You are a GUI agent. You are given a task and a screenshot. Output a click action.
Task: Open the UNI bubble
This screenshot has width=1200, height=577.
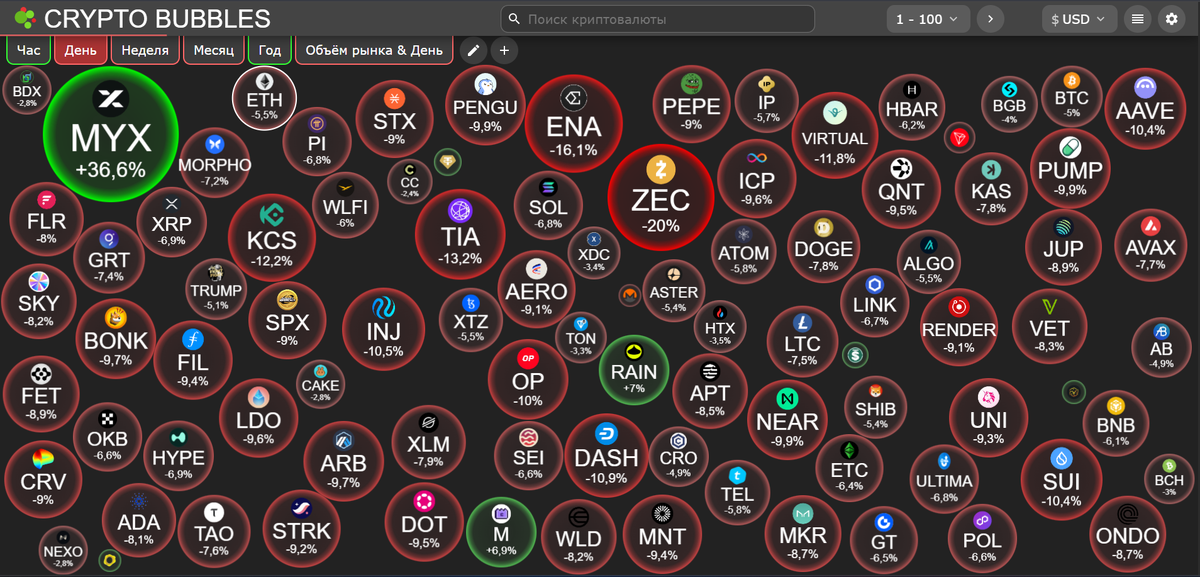coord(988,418)
